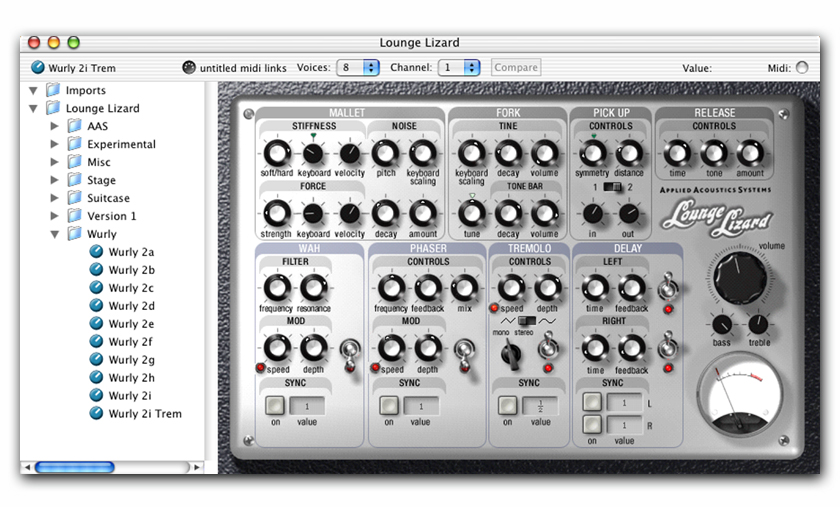Click the wah filter frequency knob
The image size is (840, 507).
[277, 288]
